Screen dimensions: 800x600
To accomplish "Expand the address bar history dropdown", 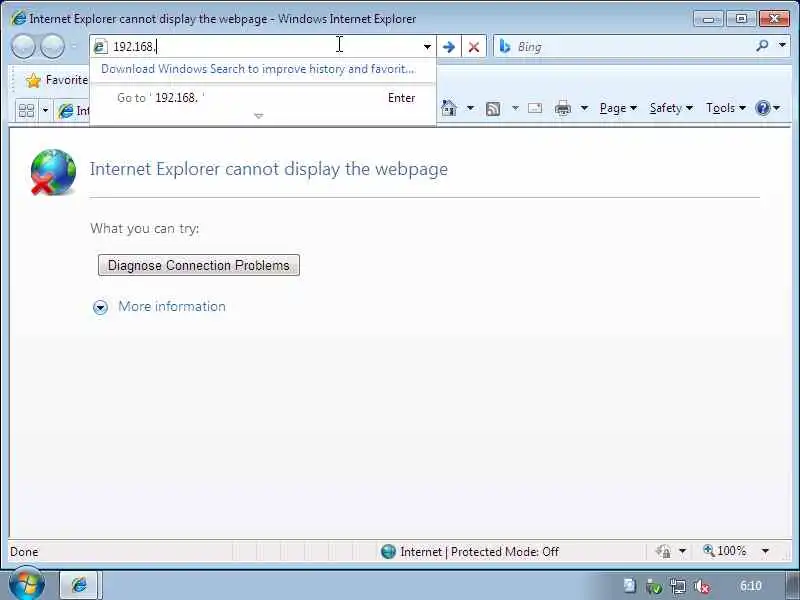I will point(427,47).
